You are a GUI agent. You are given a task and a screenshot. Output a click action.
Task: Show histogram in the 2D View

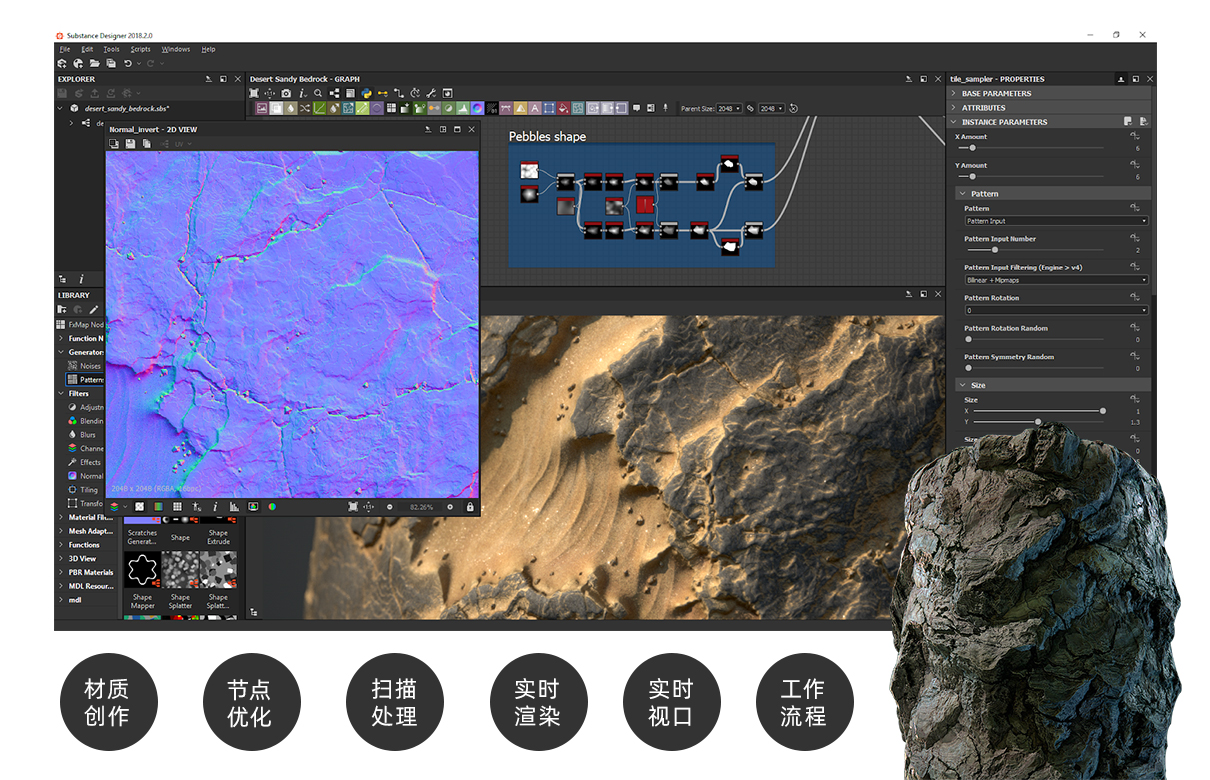pyautogui.click(x=234, y=507)
